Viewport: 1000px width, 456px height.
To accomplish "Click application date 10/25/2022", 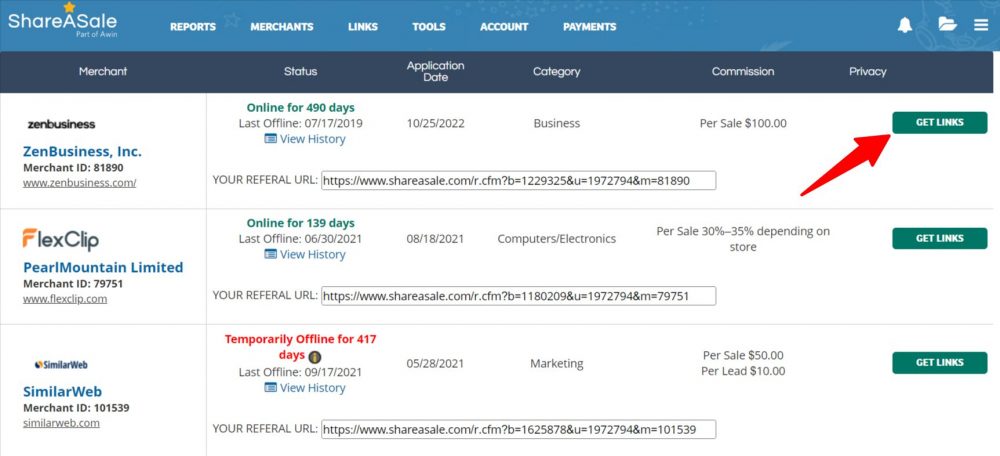I will (436, 123).
